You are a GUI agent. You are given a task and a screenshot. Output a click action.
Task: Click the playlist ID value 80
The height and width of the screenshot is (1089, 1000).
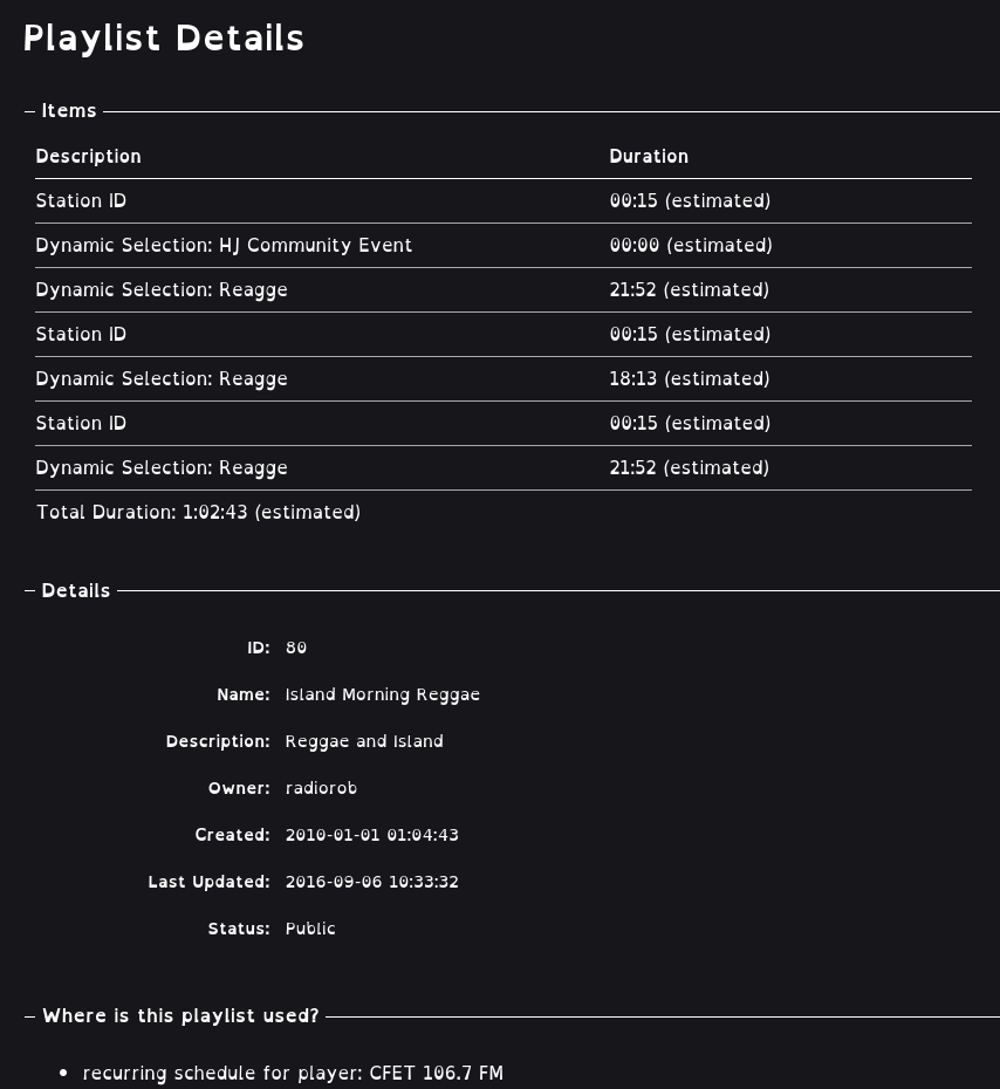(296, 647)
